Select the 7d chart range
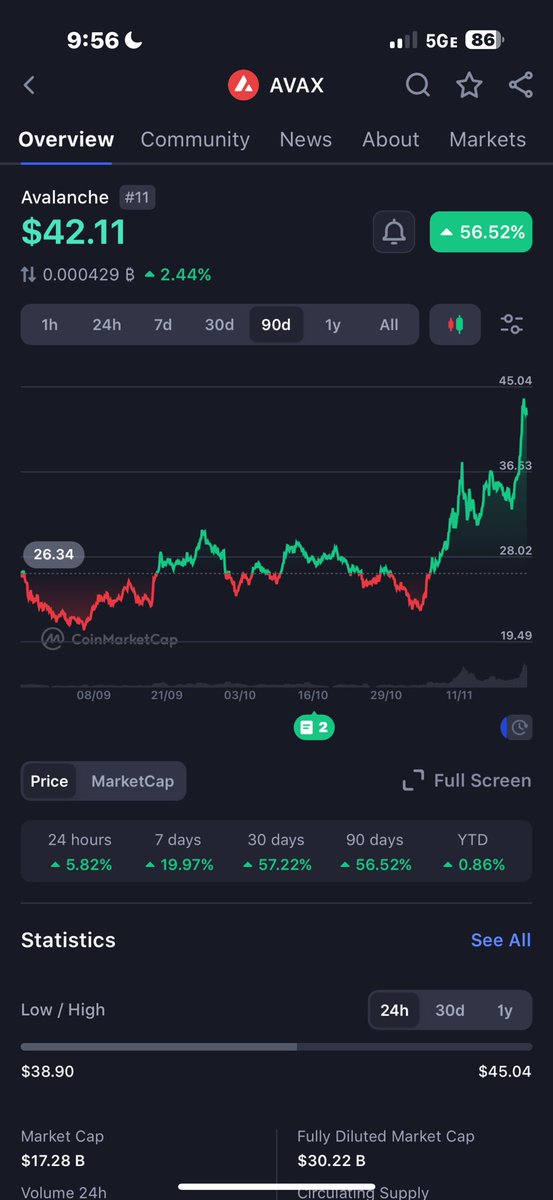Screen dimensions: 553x1200 click(x=163, y=324)
